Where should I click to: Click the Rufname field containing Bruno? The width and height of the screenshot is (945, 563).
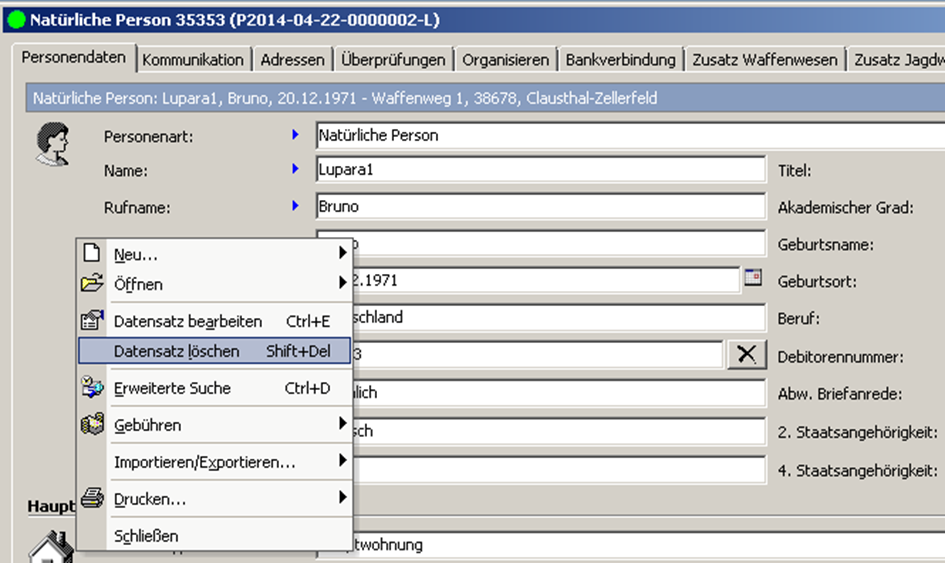[540, 207]
